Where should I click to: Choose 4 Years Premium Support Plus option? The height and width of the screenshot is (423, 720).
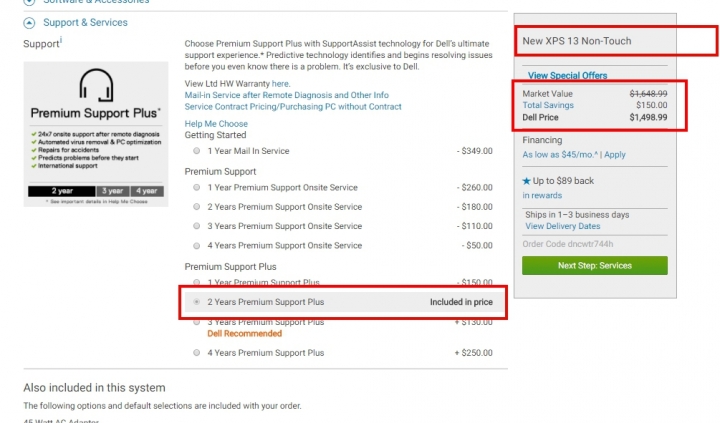coord(197,353)
